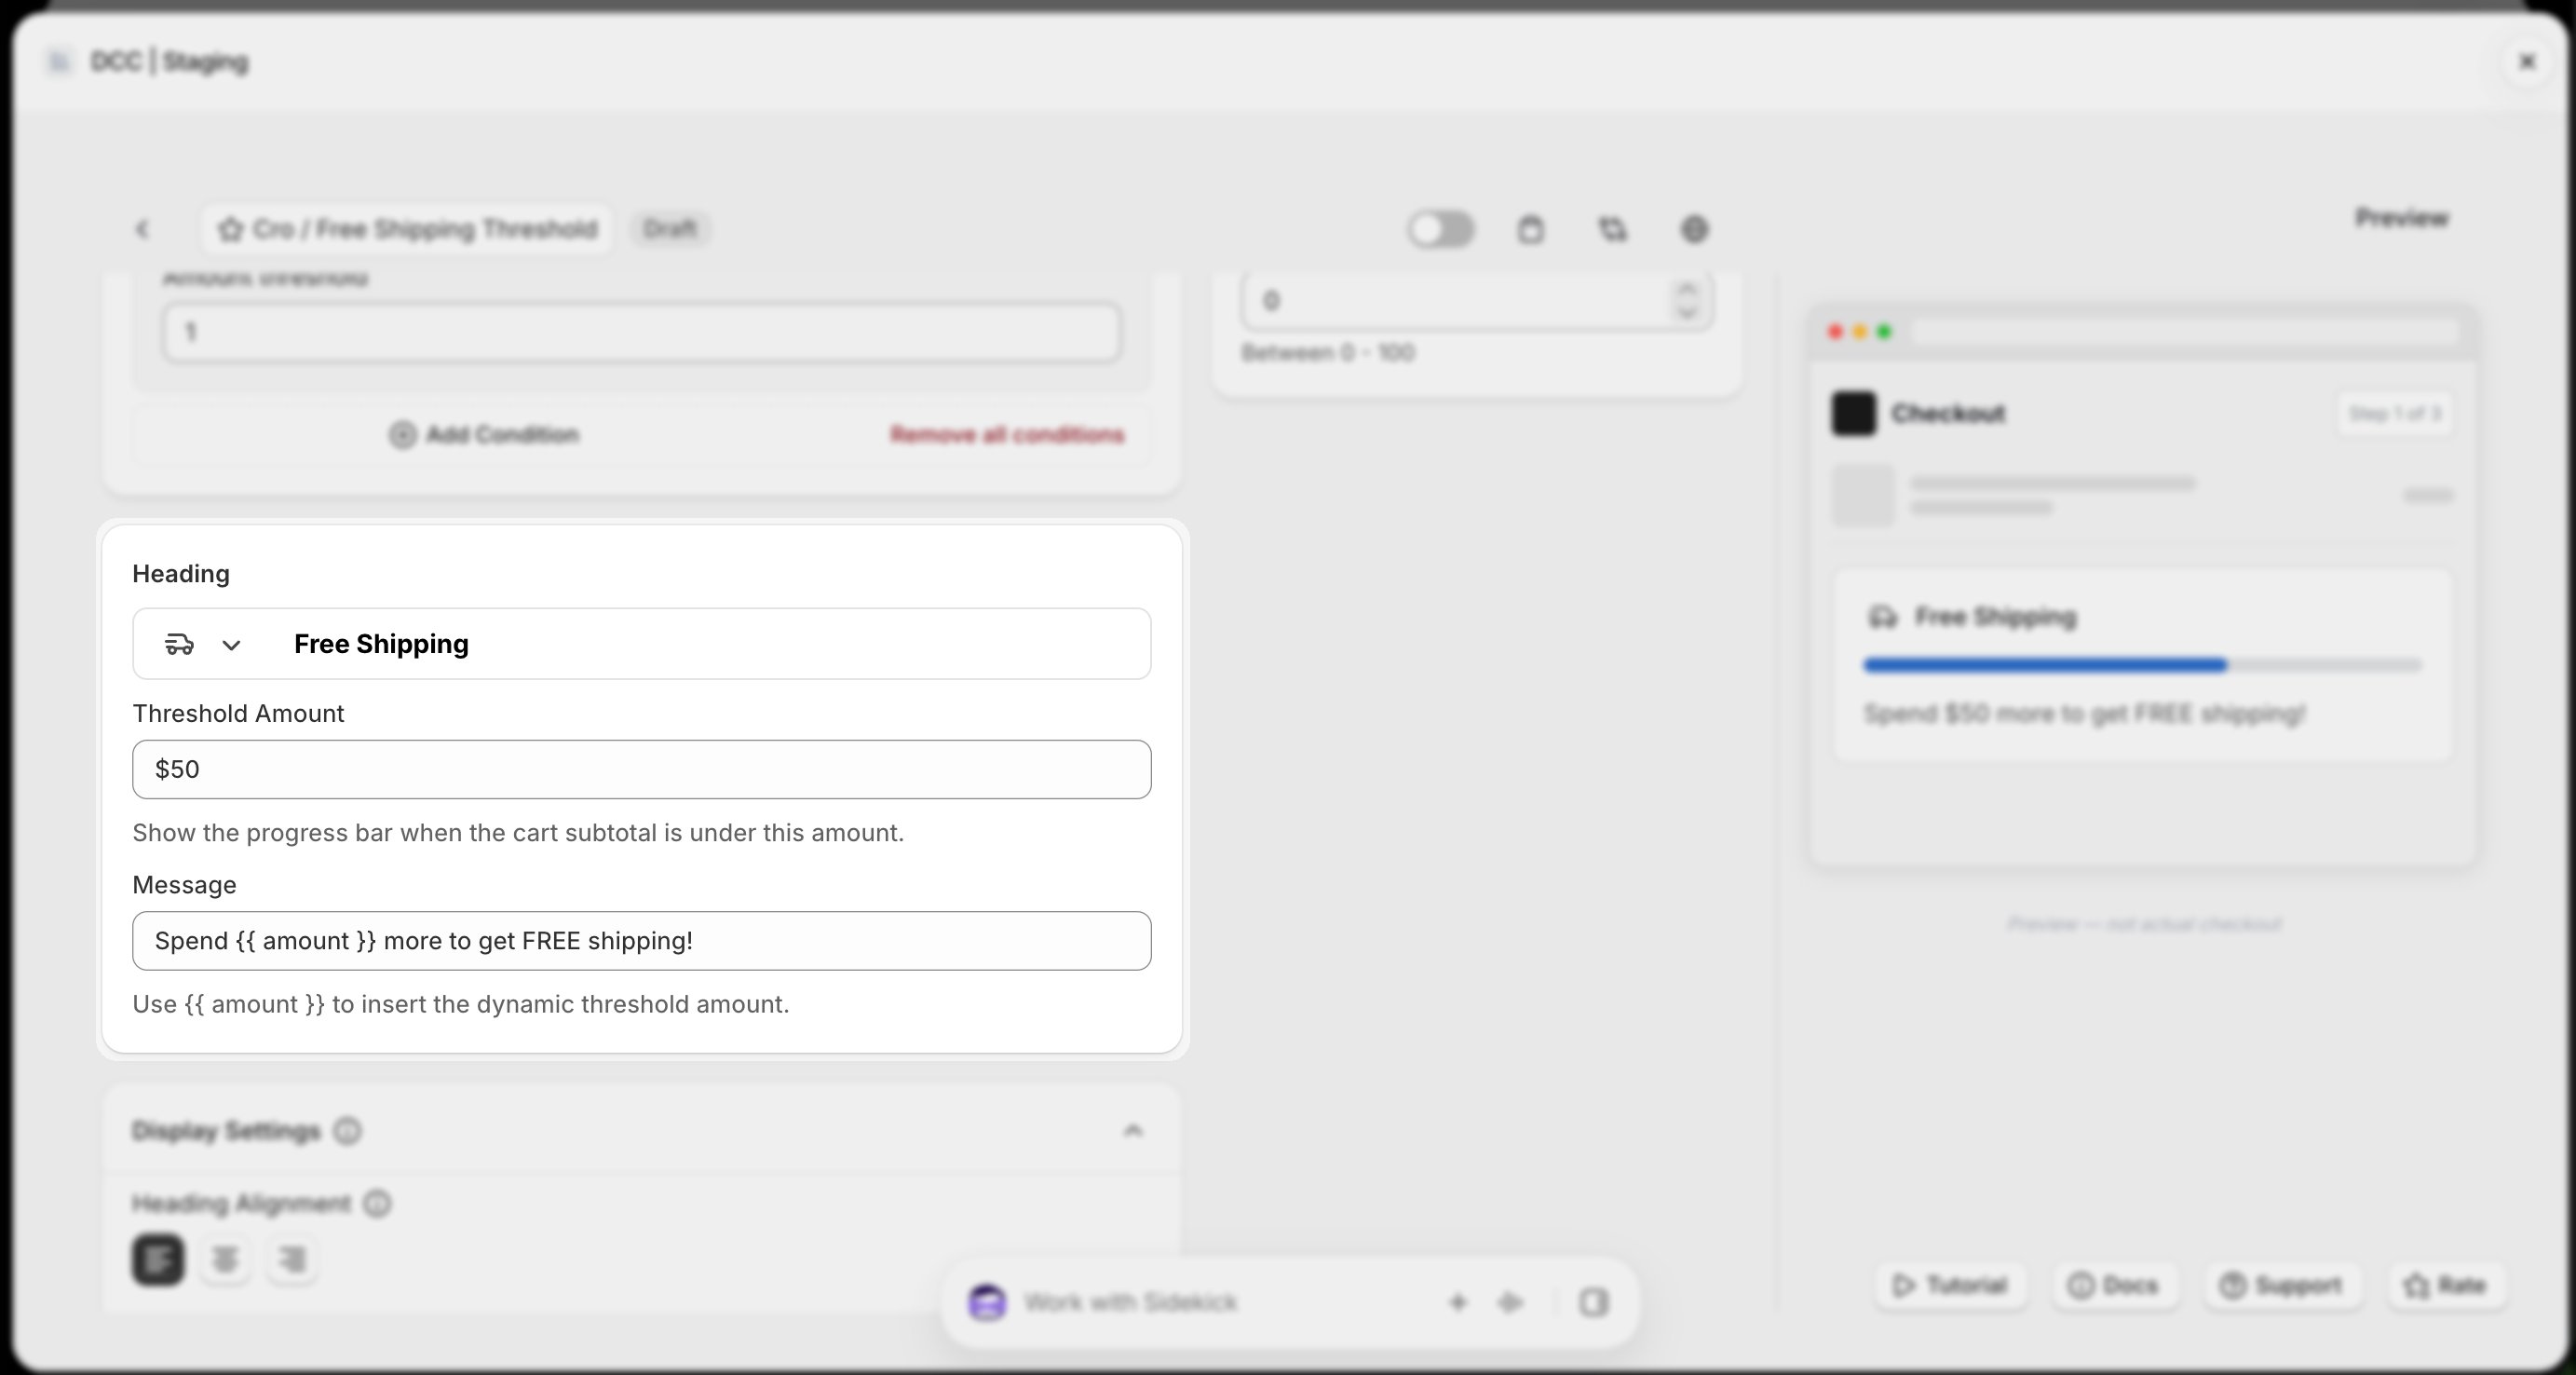Select right heading alignment
The width and height of the screenshot is (2576, 1375).
coord(292,1259)
